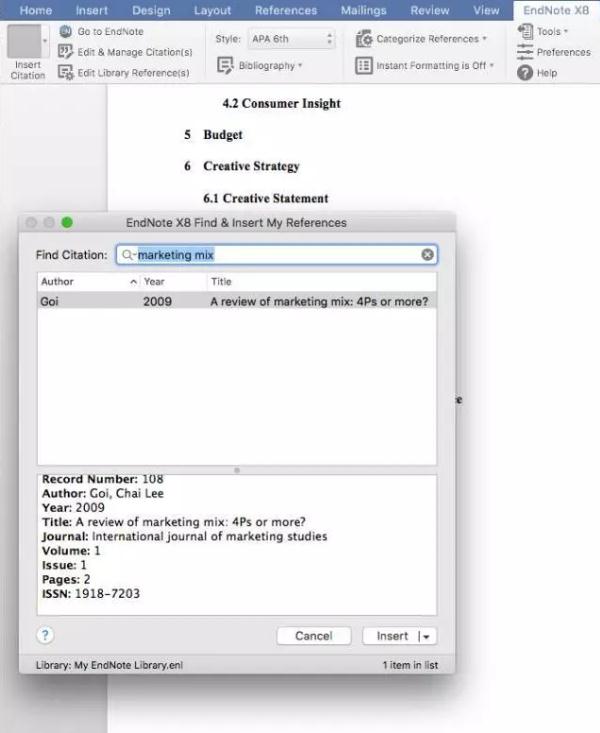Viewport: 600px width, 733px height.
Task: Click the search magnifier icon dropdown
Action: pos(128,255)
